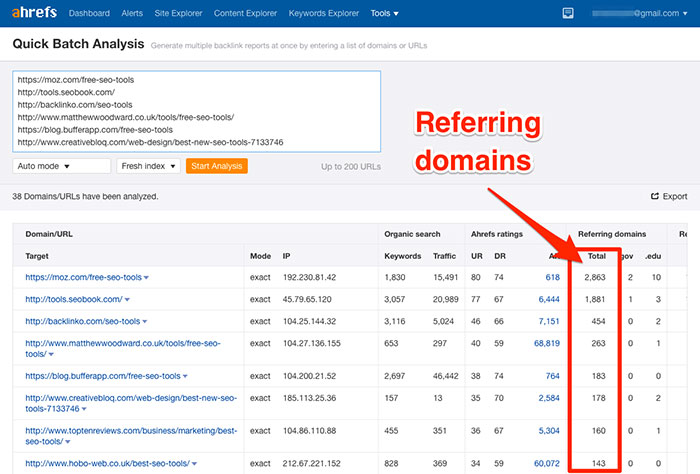Open the notifications icon in header
Image resolution: width=700 pixels, height=474 pixels.
coord(568,13)
